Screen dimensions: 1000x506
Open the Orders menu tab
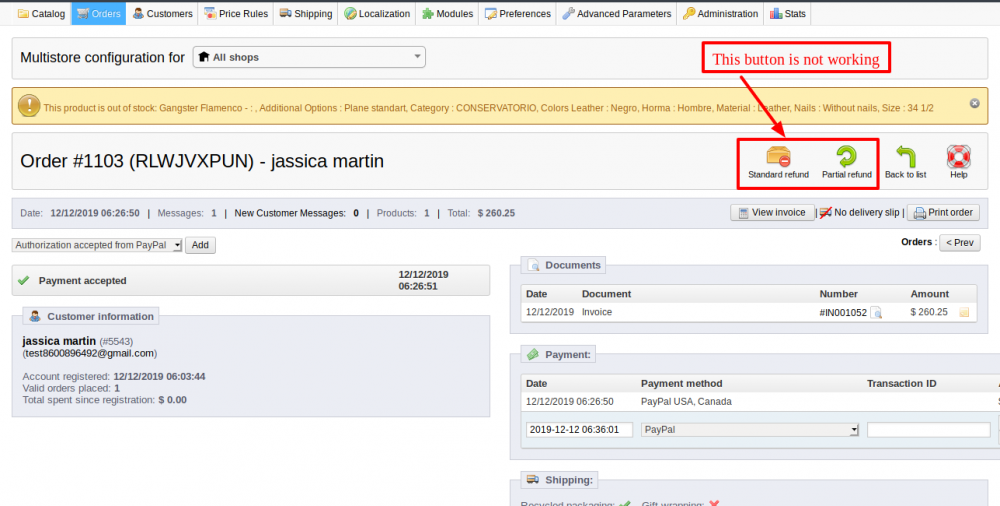(99, 13)
